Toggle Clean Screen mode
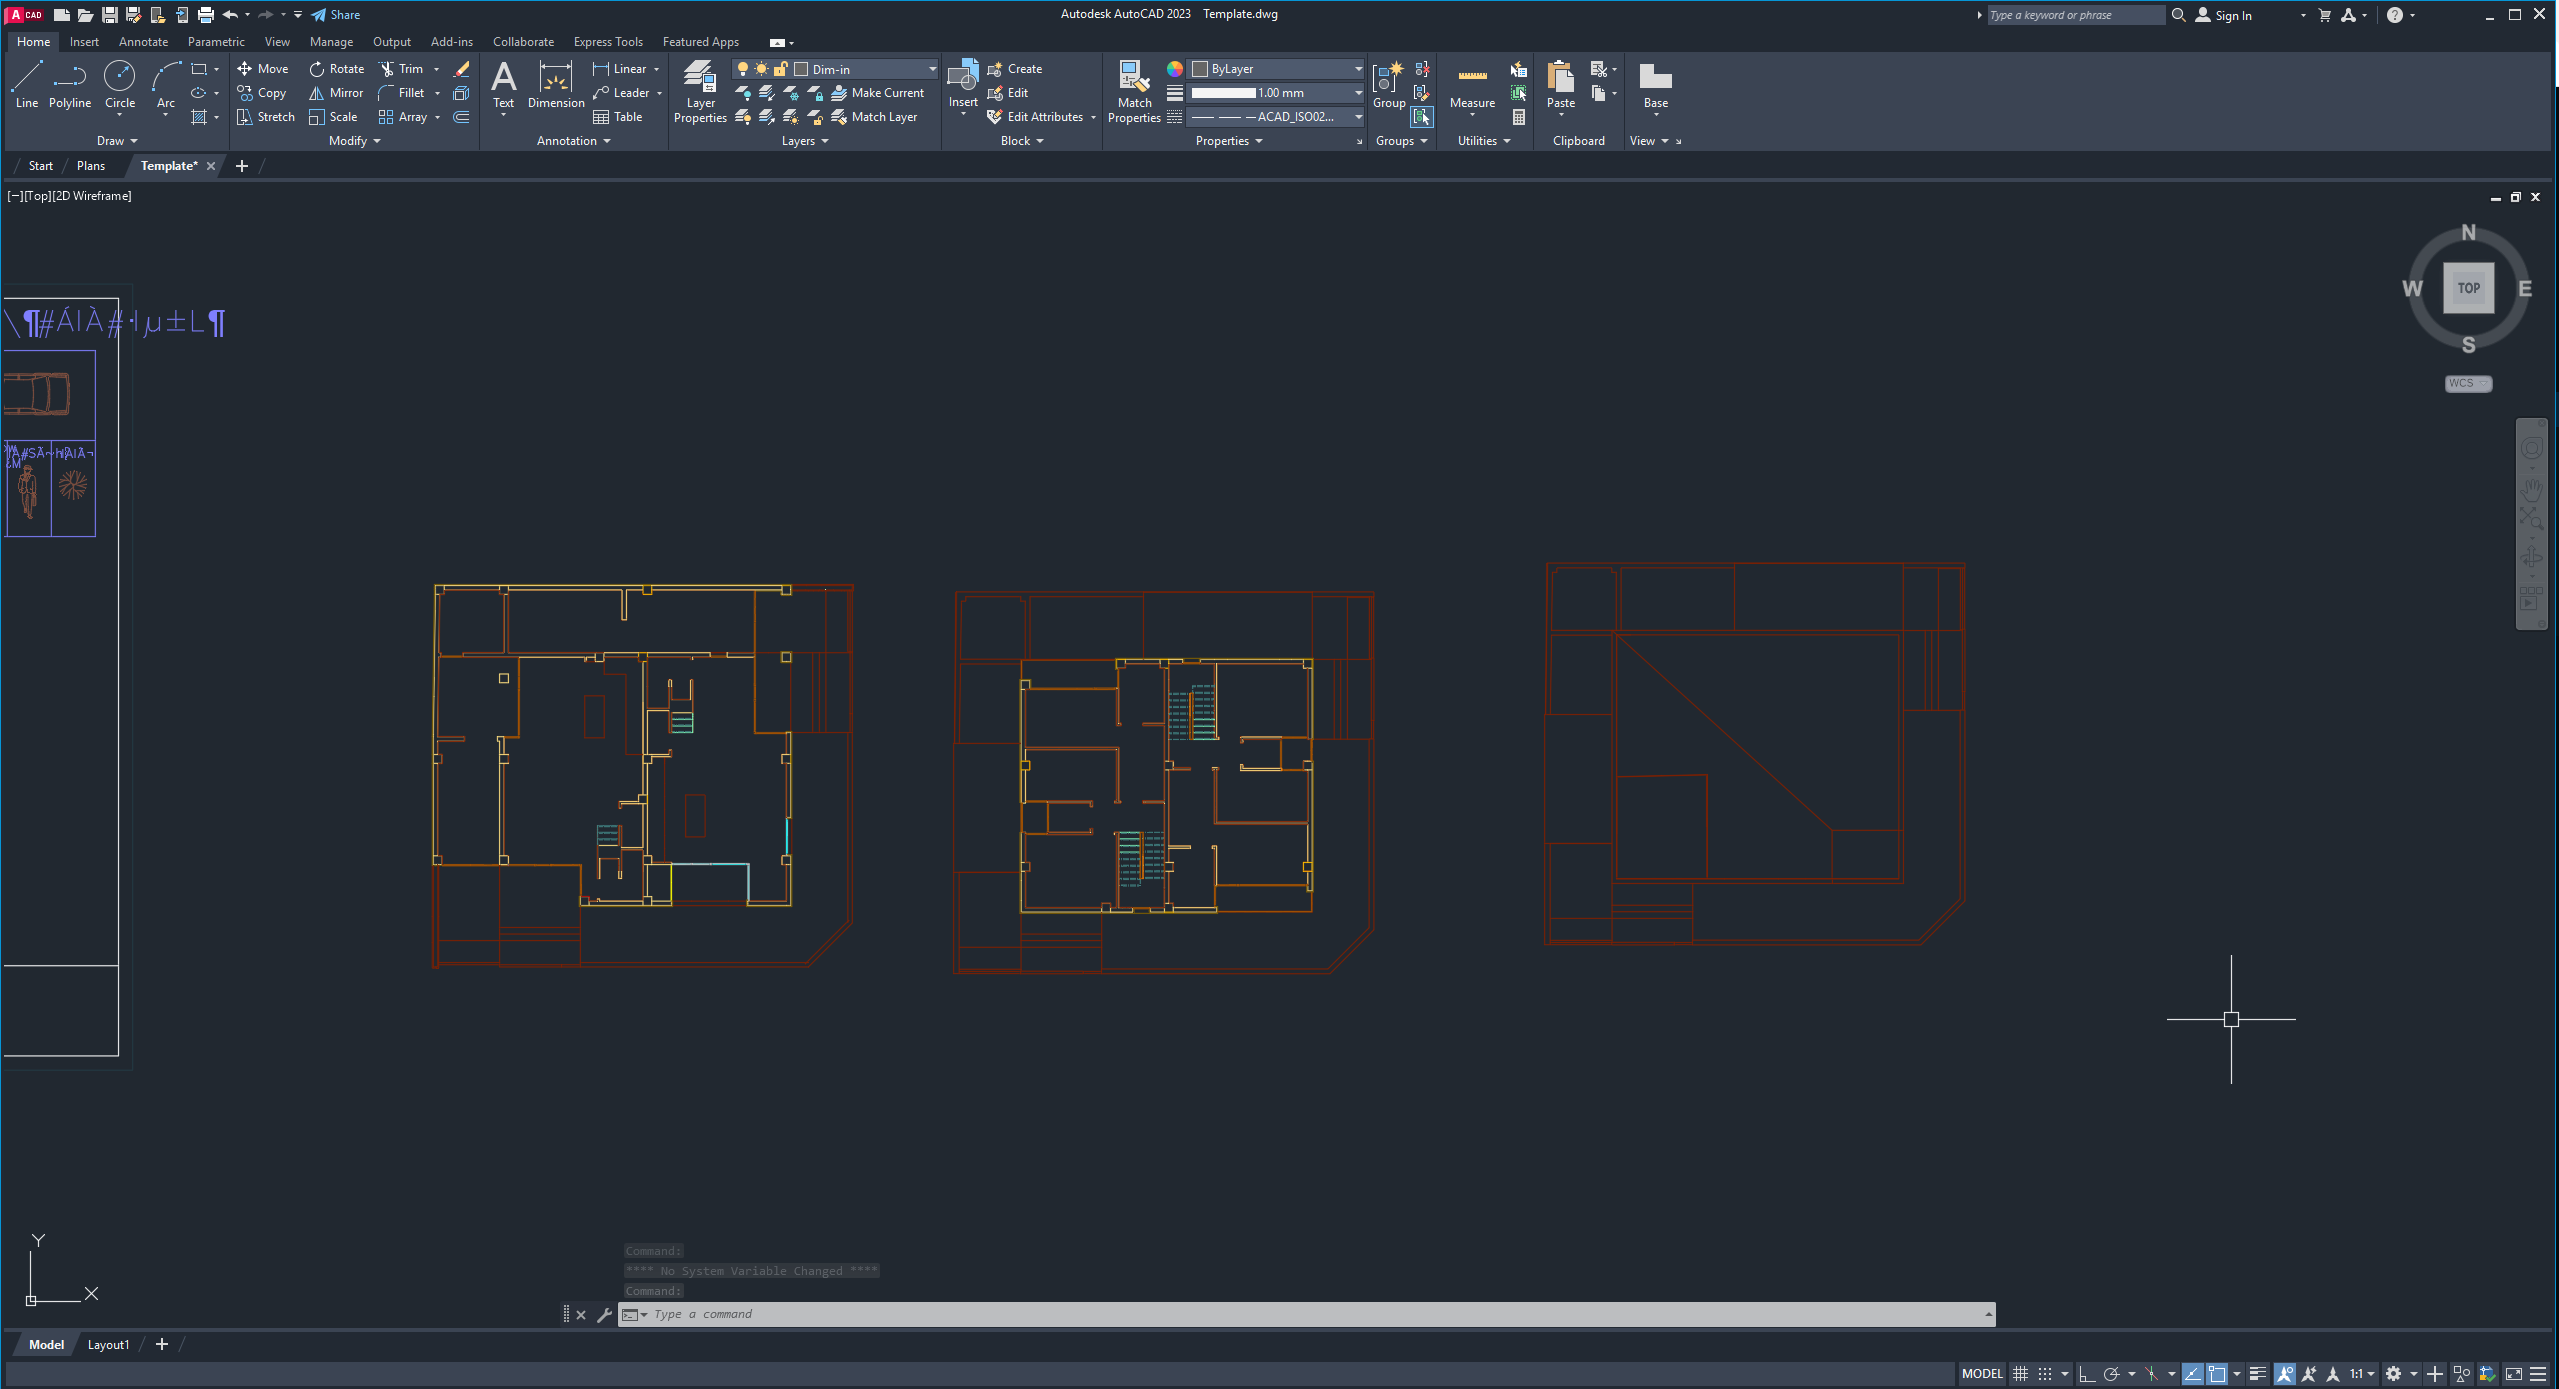 tap(2513, 1374)
